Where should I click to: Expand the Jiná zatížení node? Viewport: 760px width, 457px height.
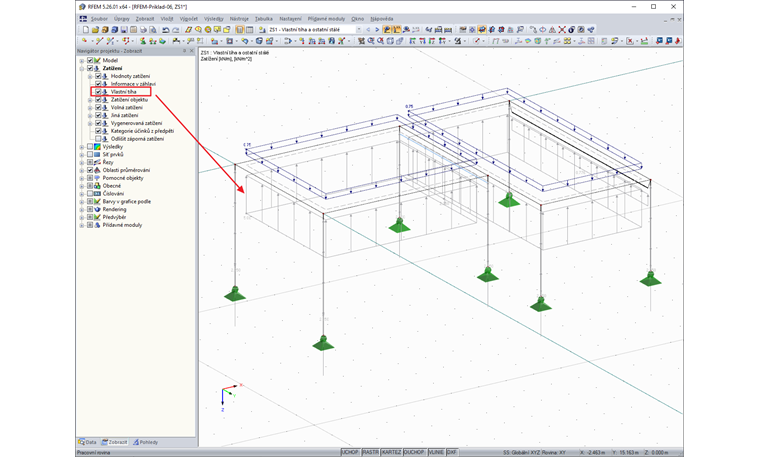[90, 115]
